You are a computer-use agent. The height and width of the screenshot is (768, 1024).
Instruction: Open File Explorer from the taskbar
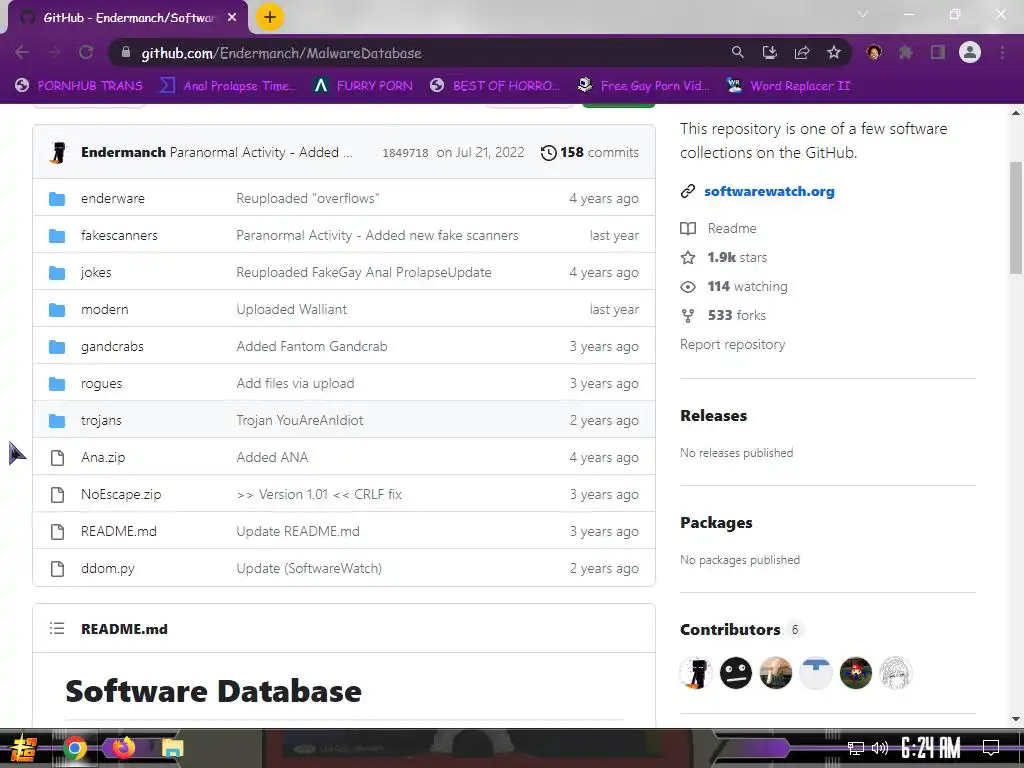pyautogui.click(x=172, y=748)
